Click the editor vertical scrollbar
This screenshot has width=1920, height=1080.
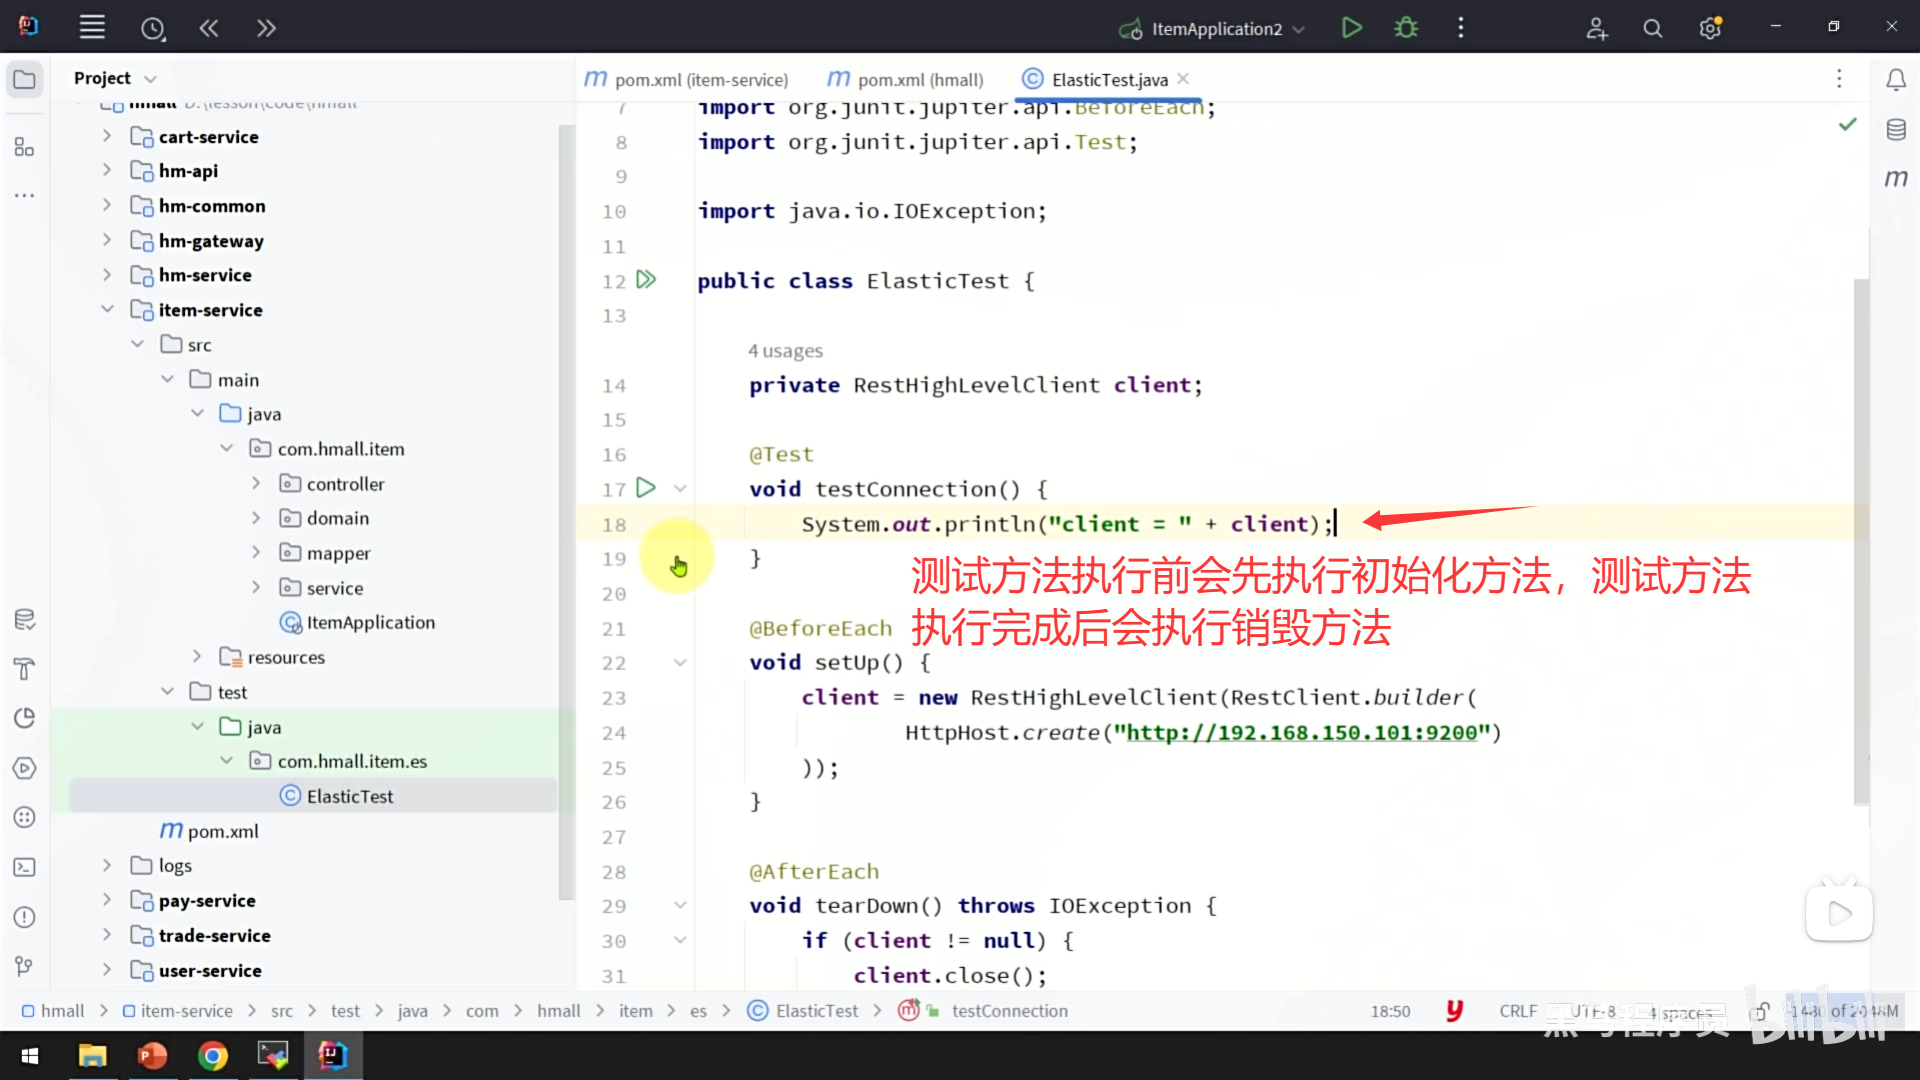(x=1860, y=540)
